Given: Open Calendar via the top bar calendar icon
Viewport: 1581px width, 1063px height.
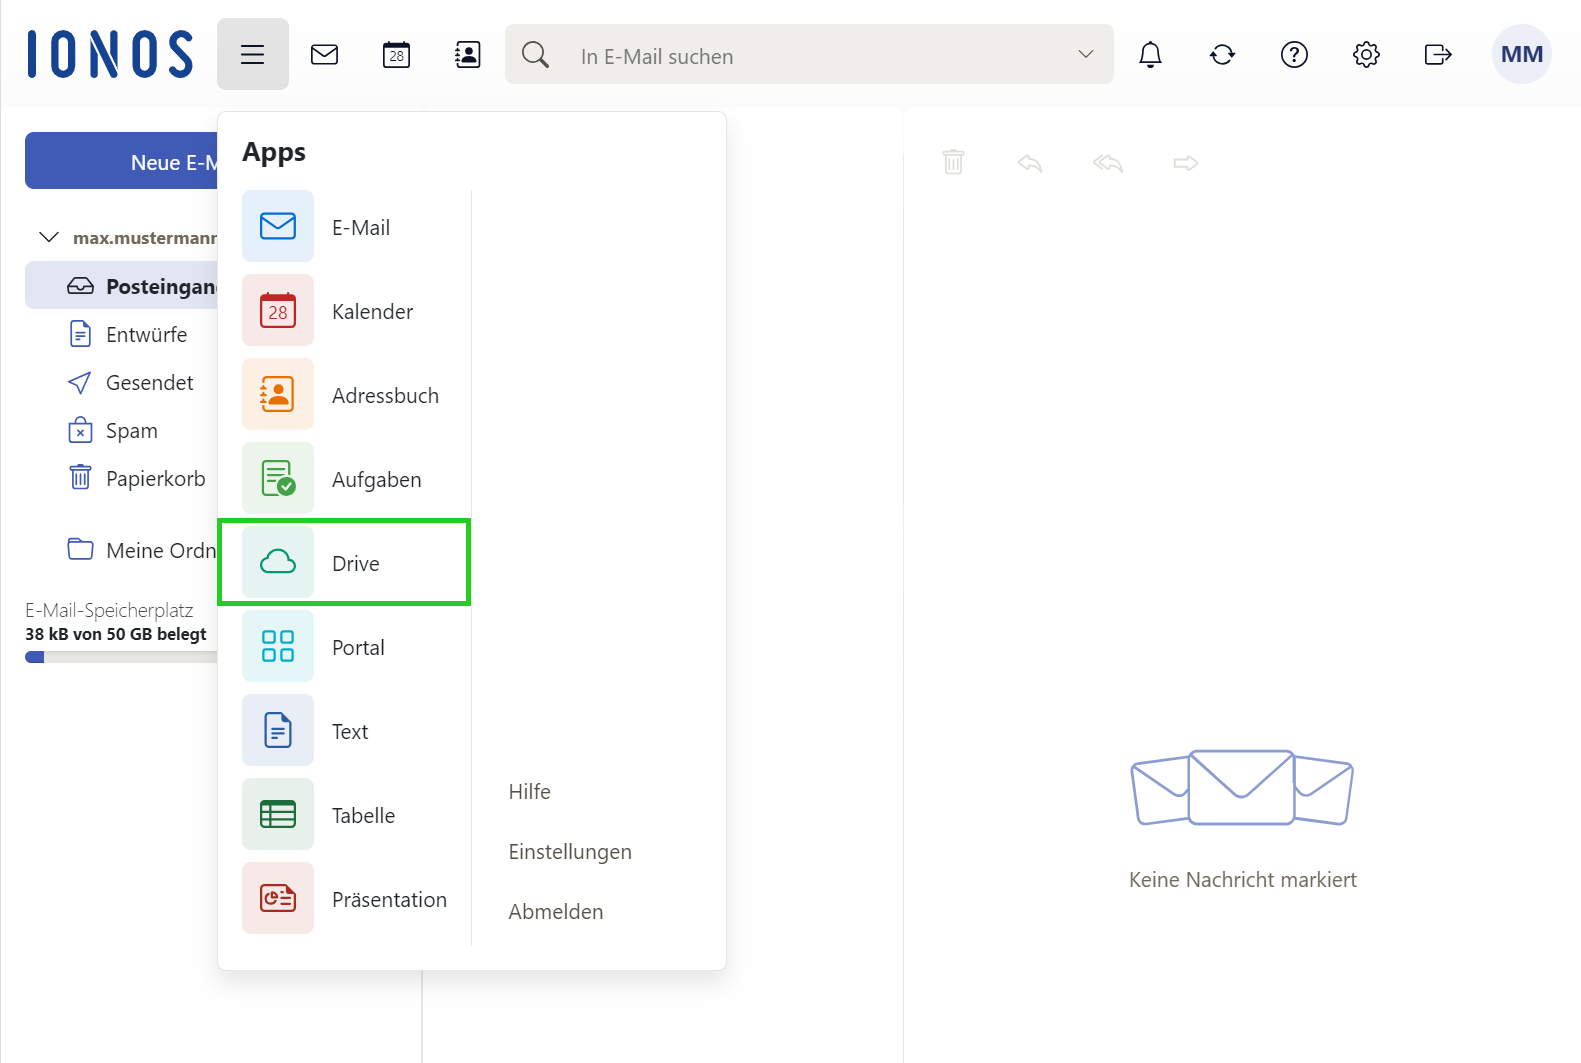Looking at the screenshot, I should [x=397, y=54].
